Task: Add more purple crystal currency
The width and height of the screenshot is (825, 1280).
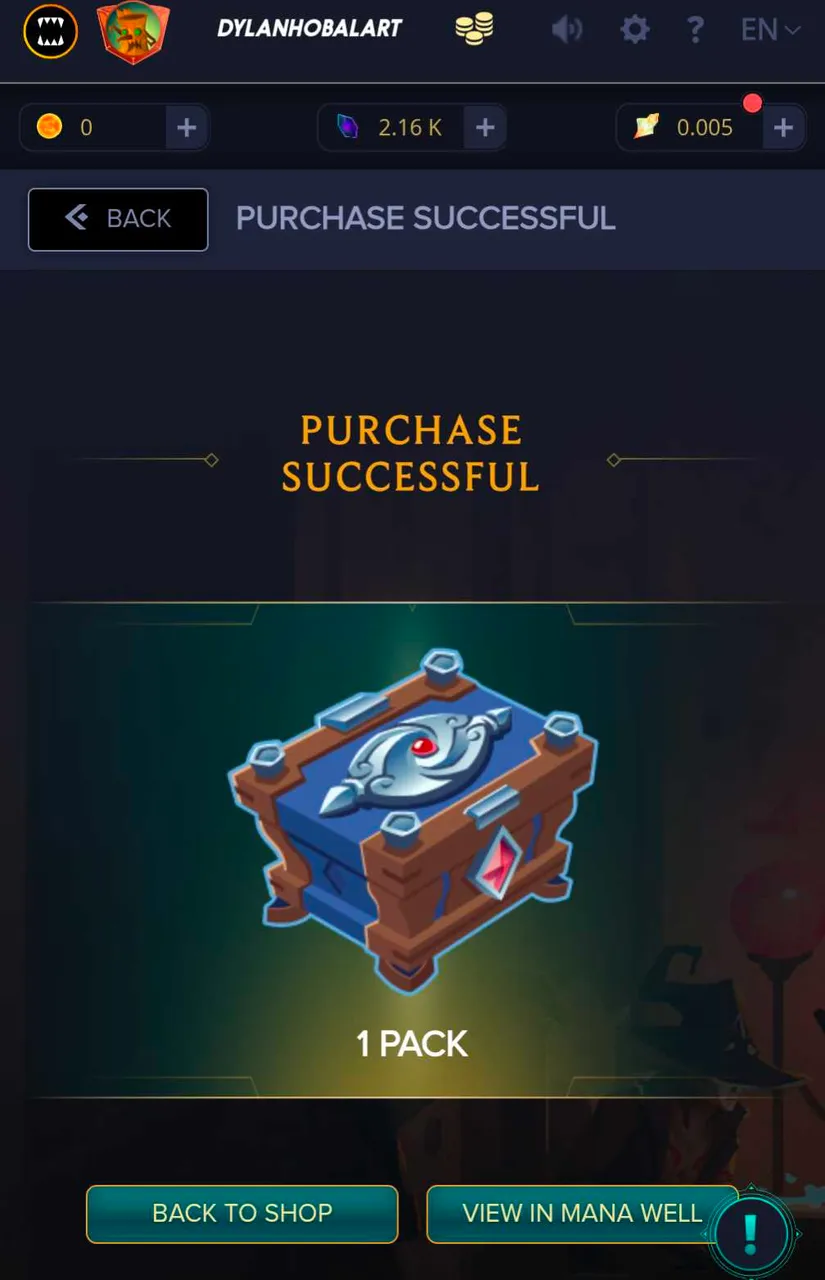Action: 485,127
